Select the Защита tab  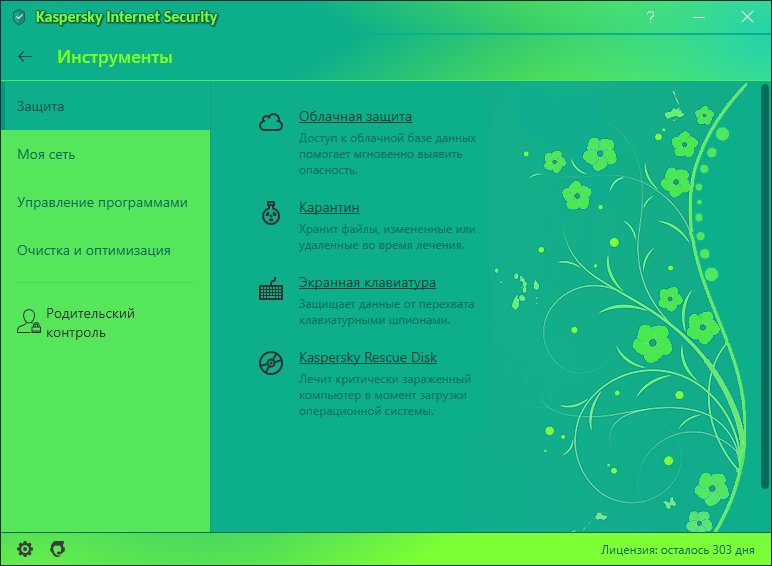105,106
